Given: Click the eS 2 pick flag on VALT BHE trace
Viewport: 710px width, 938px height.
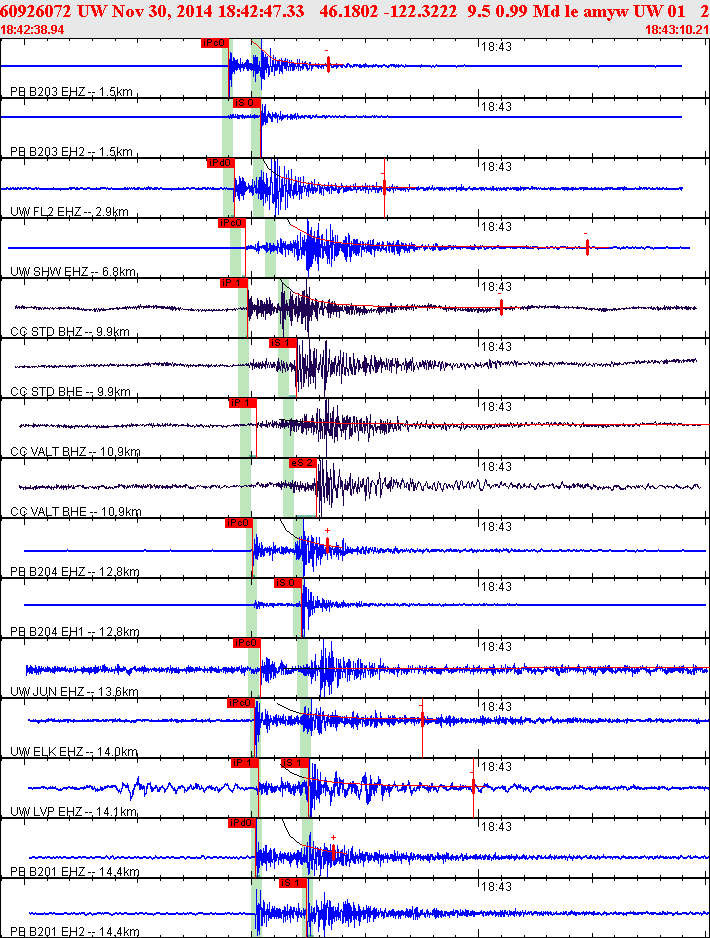Looking at the screenshot, I should pos(303,463).
